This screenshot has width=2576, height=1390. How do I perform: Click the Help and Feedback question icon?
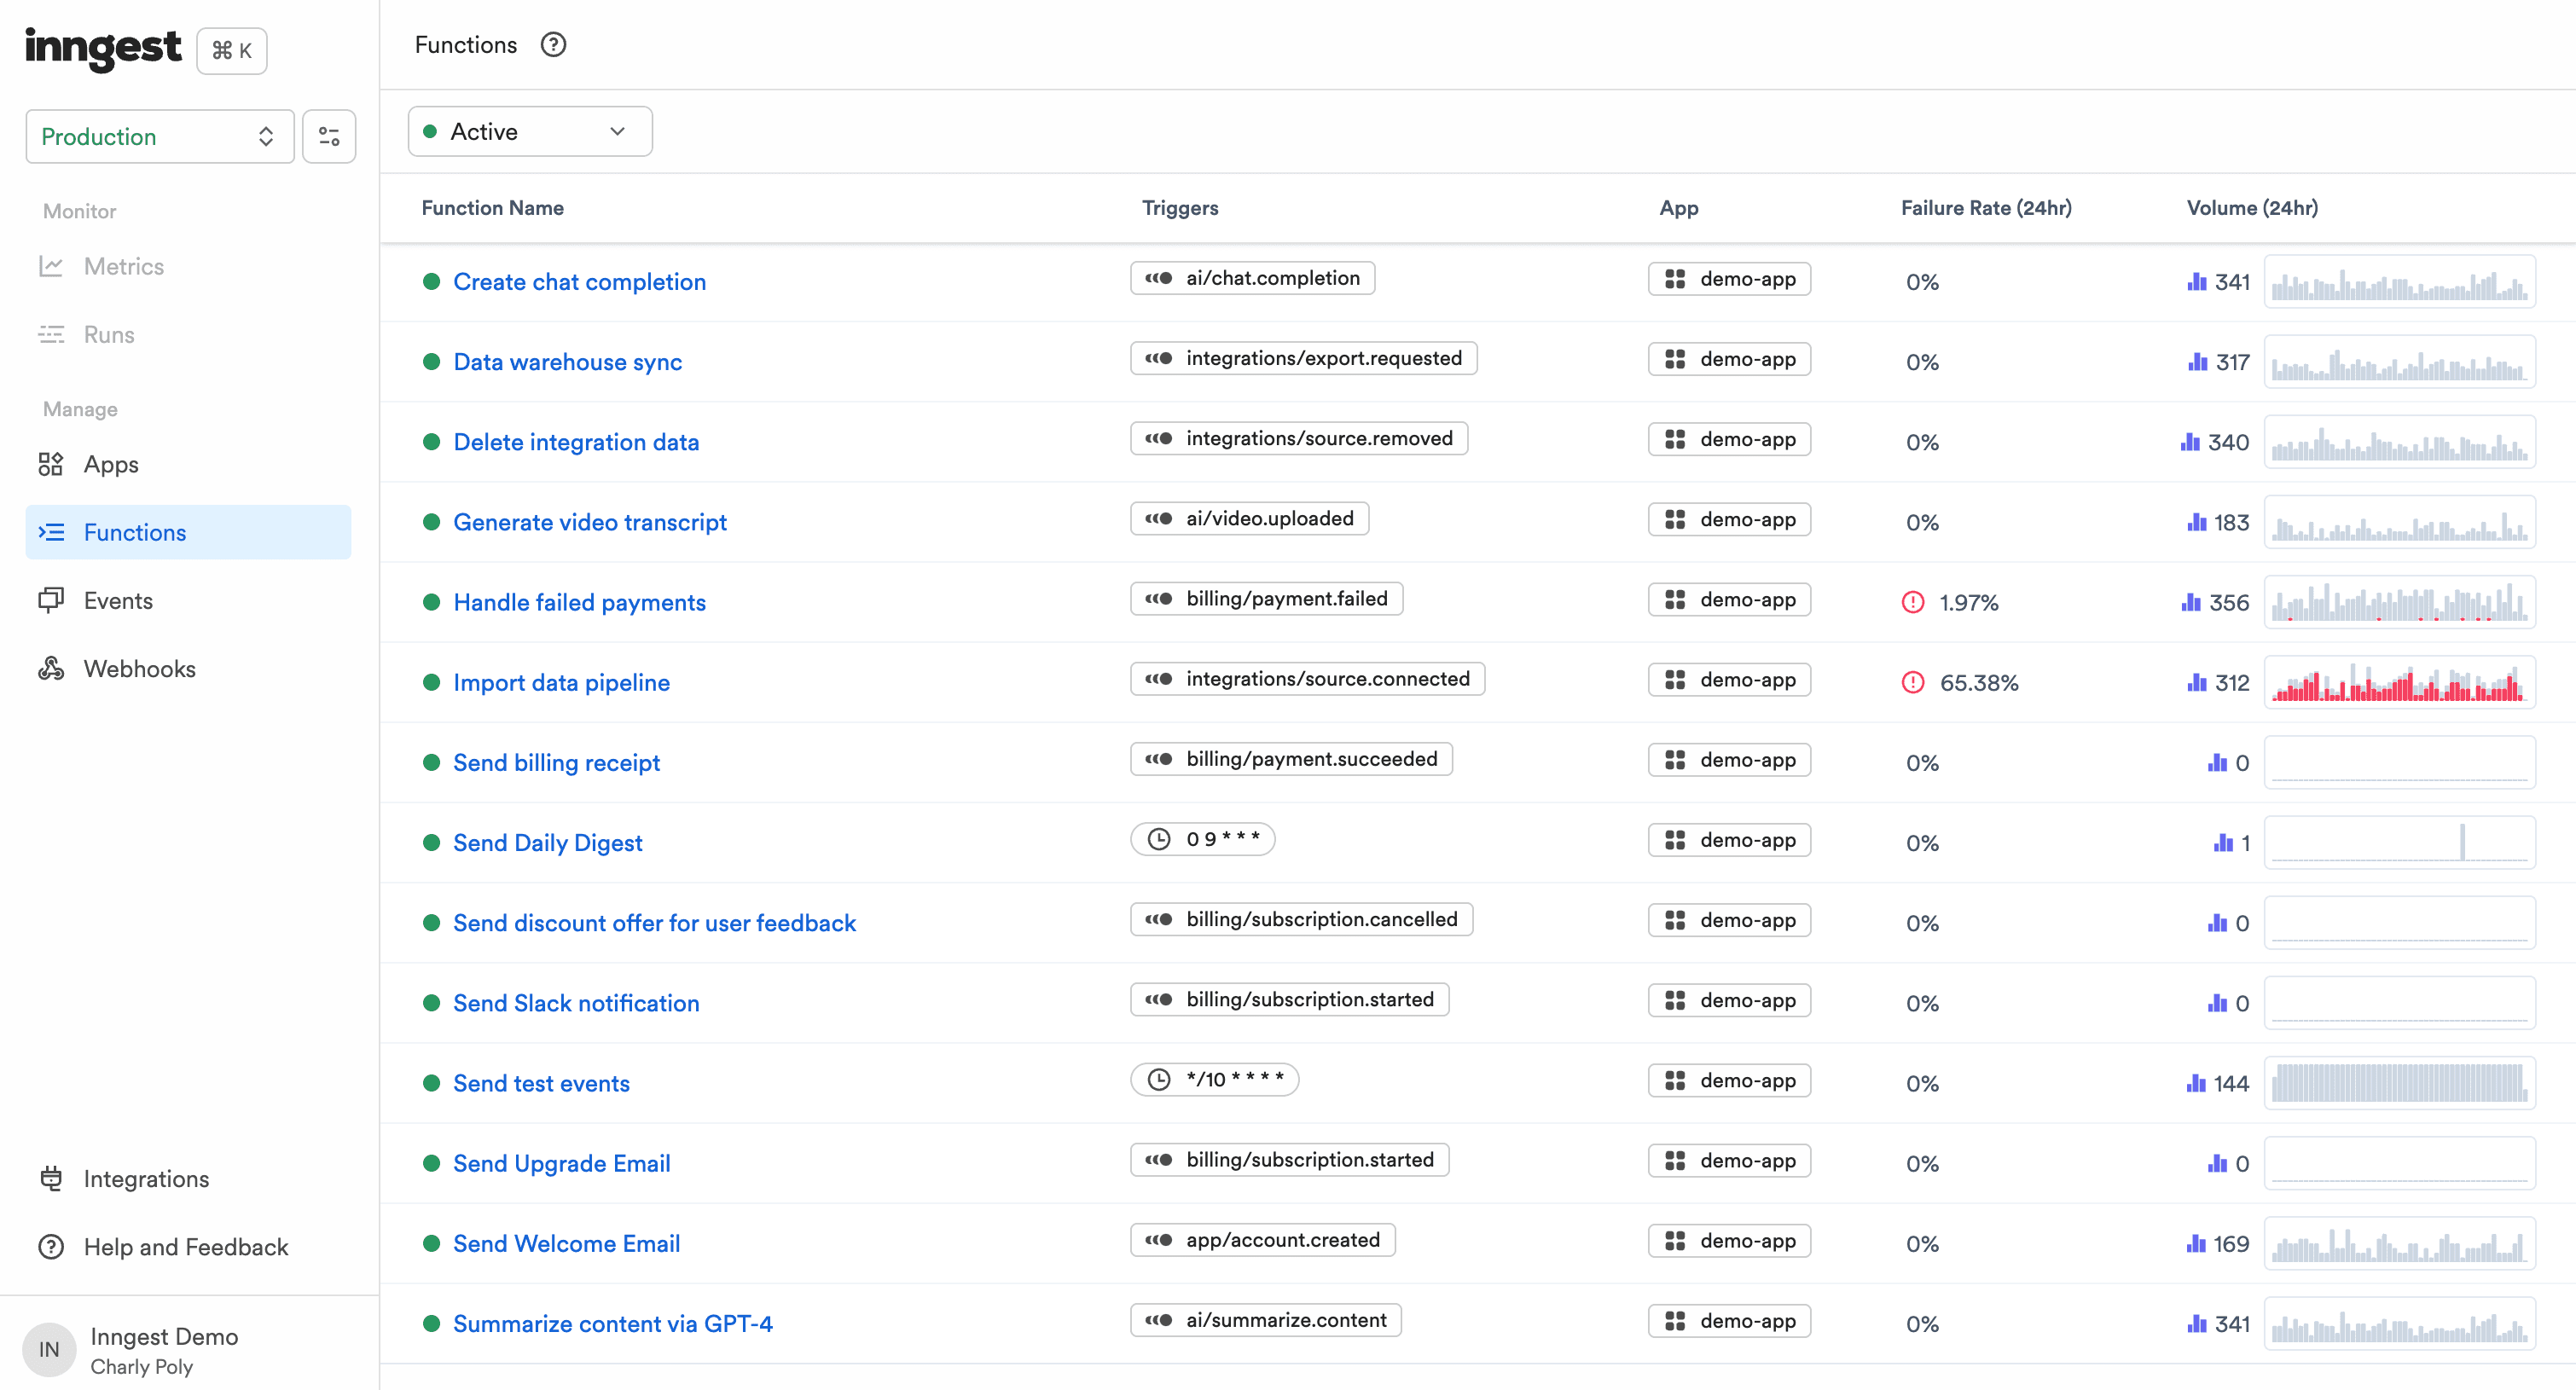click(51, 1246)
